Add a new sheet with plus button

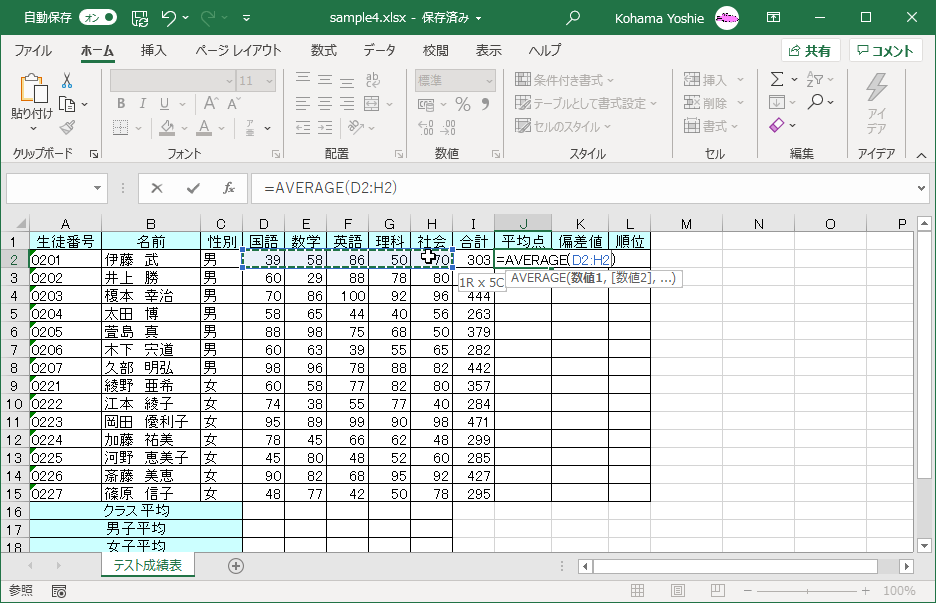[x=236, y=565]
